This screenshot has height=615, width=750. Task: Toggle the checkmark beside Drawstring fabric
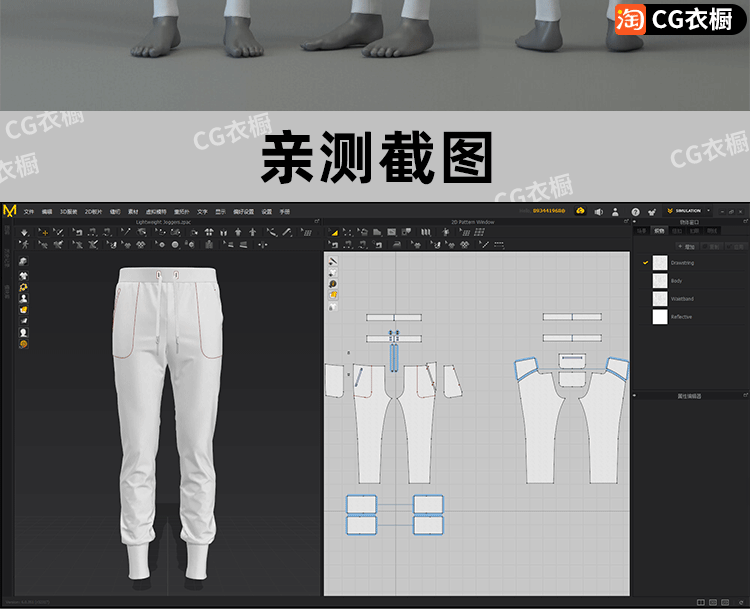click(x=645, y=263)
